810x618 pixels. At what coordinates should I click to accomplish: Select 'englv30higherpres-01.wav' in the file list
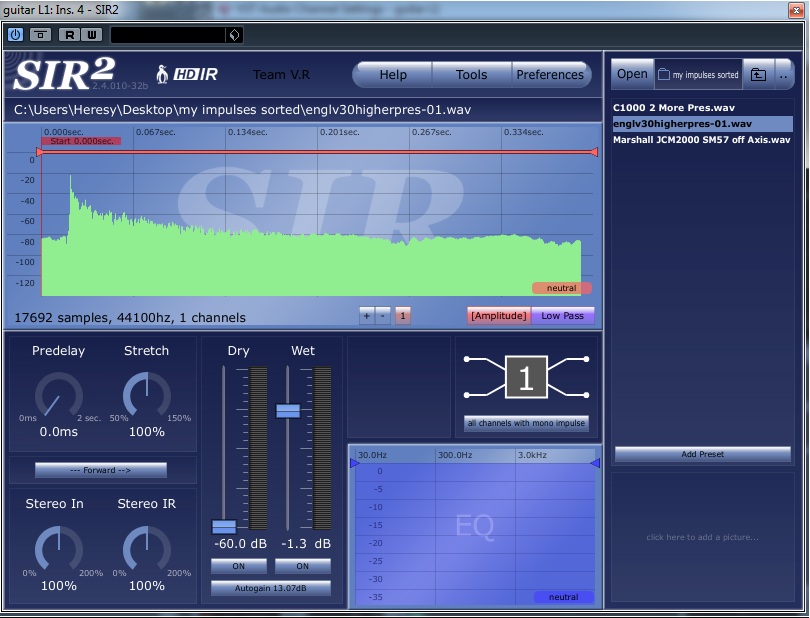point(703,124)
